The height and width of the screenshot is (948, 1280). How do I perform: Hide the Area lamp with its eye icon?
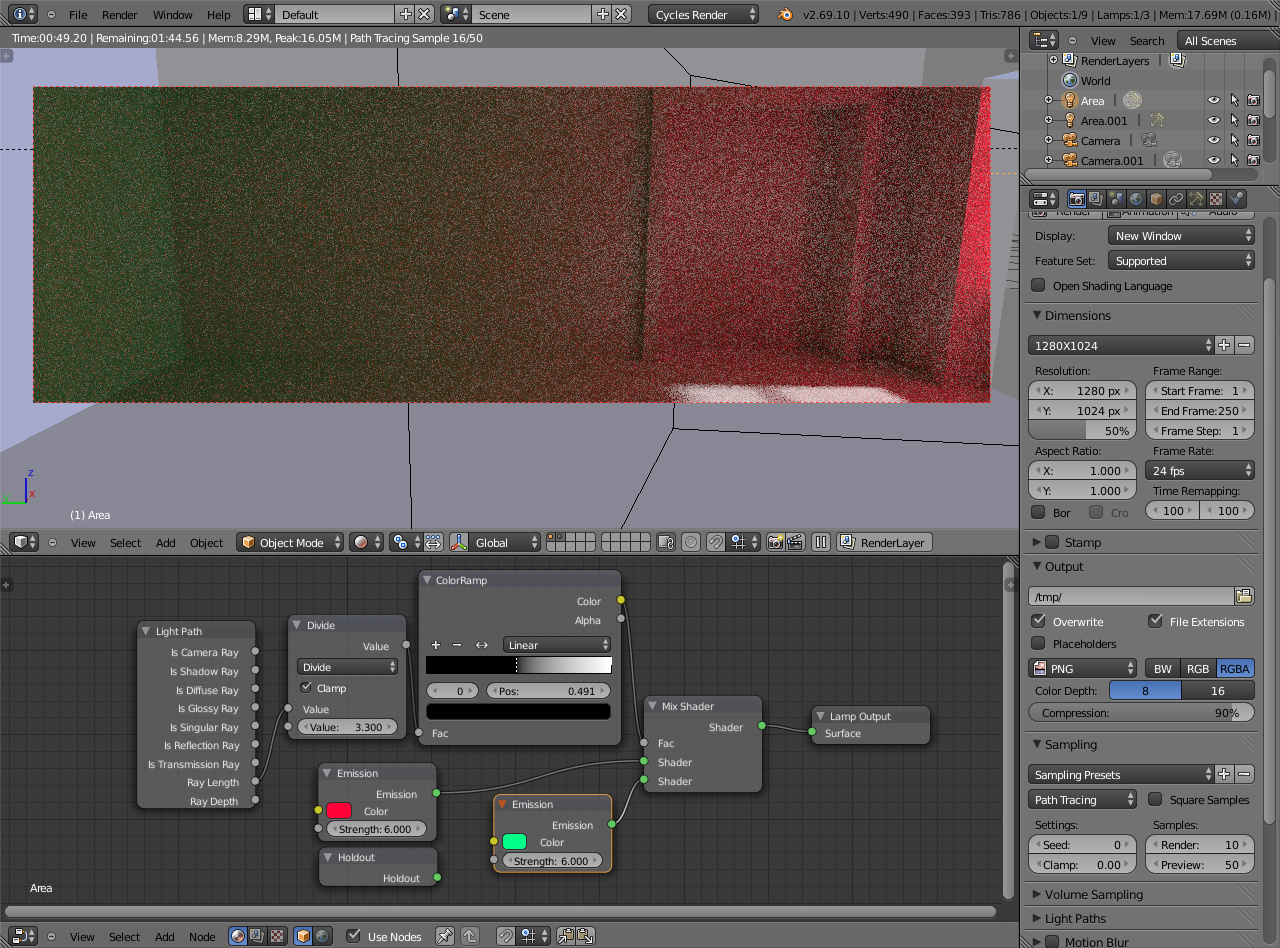click(1213, 100)
